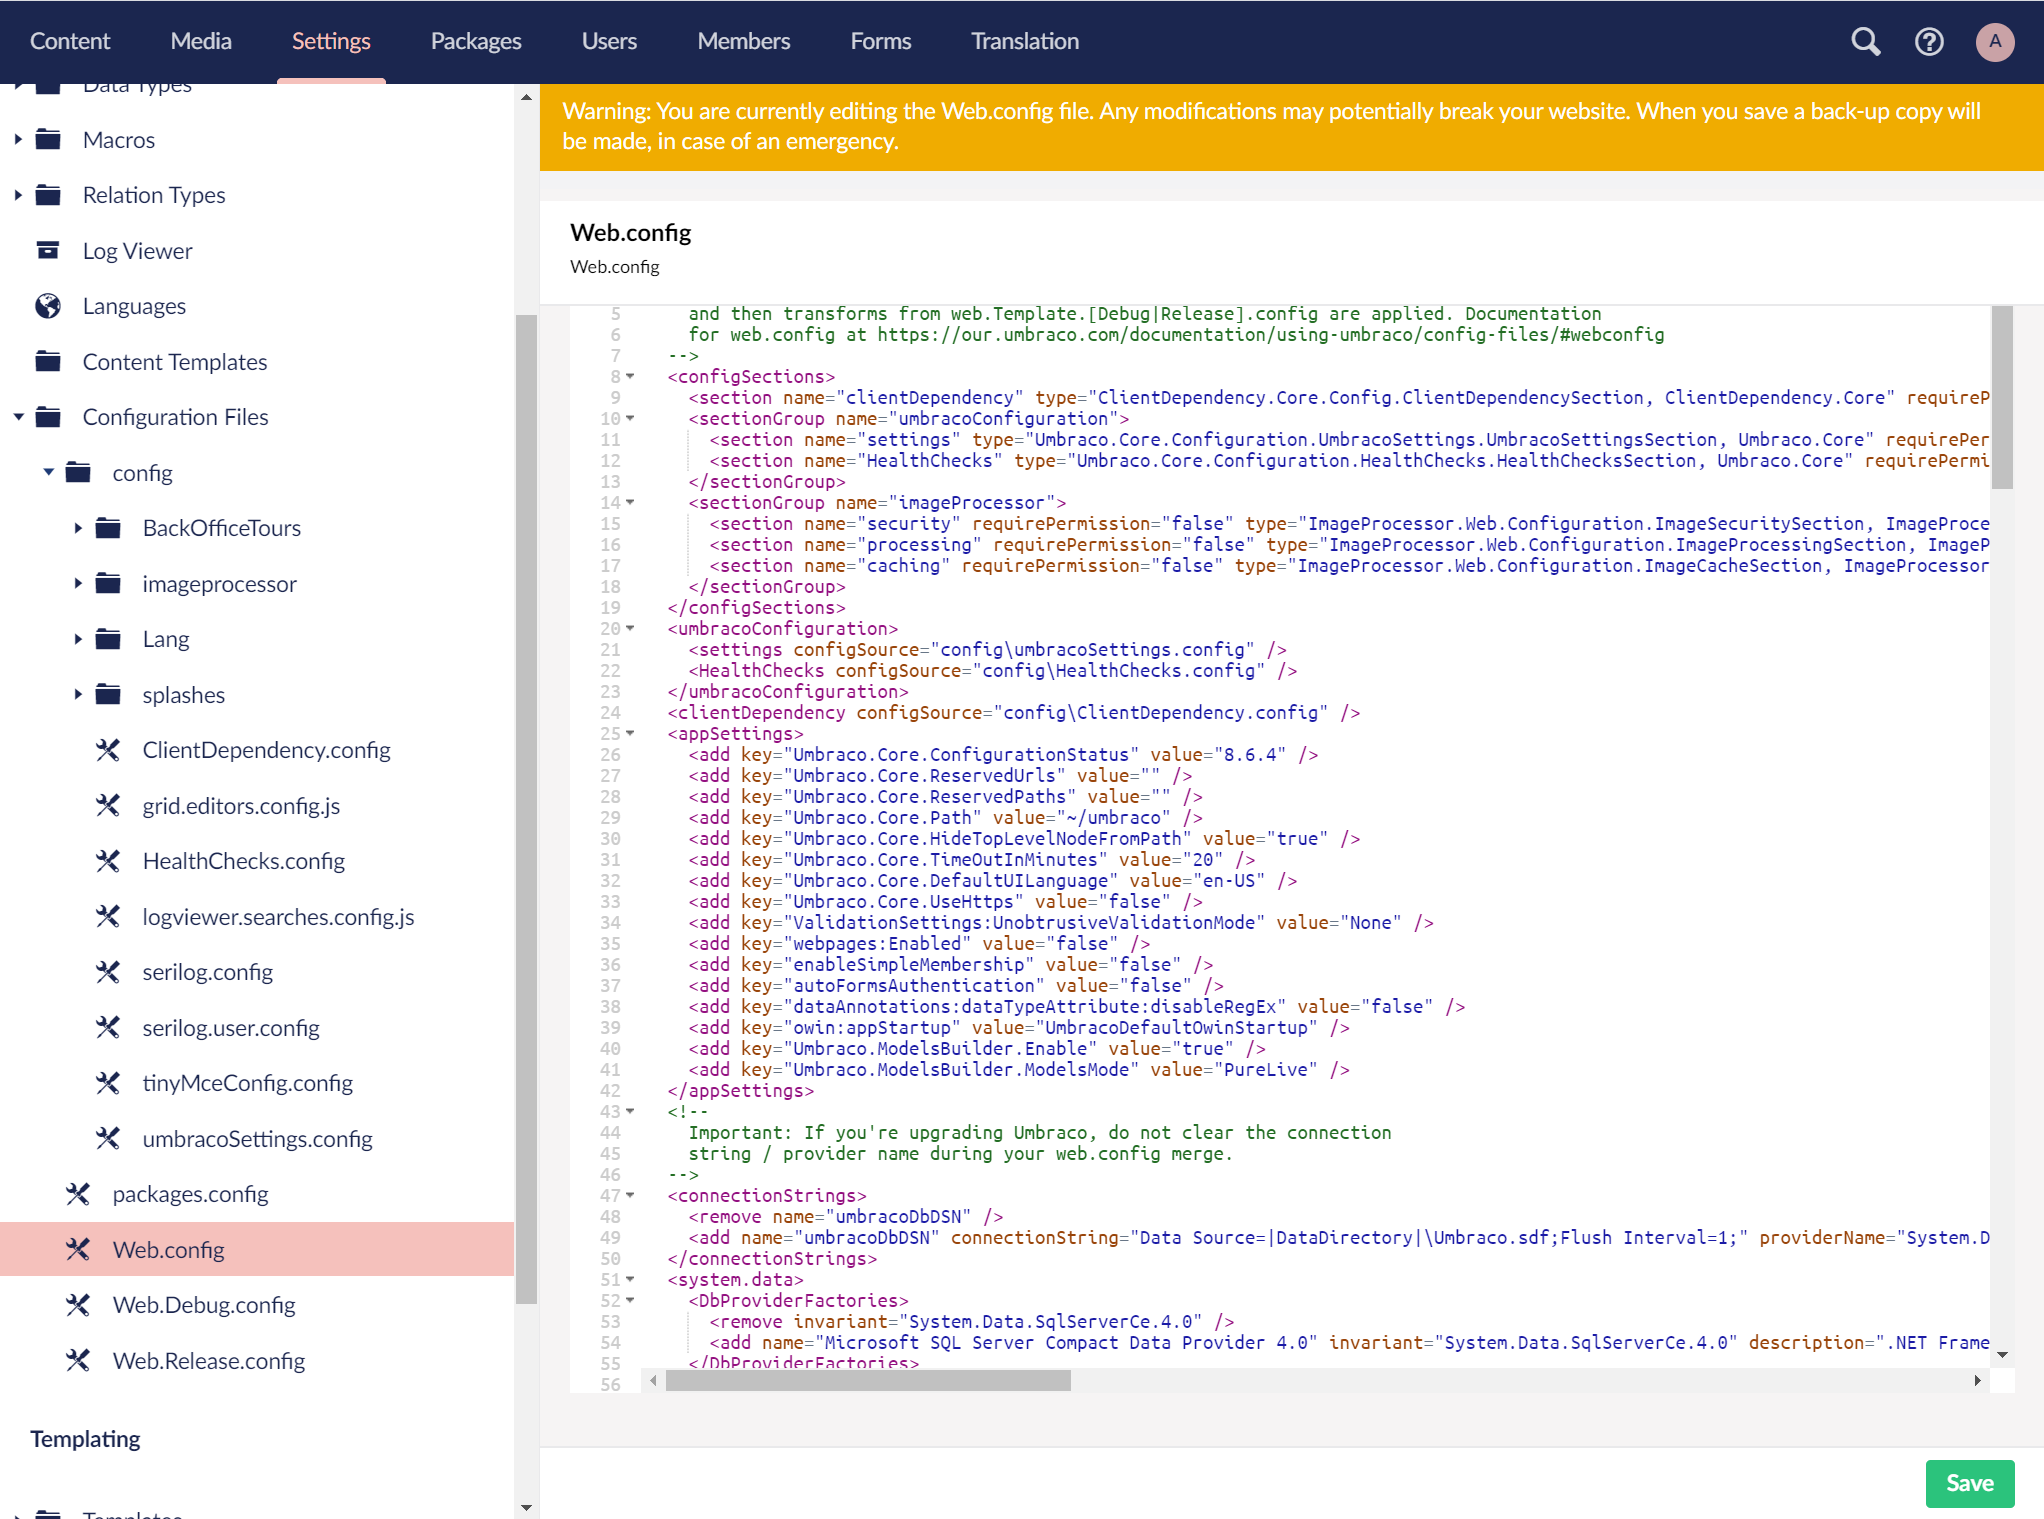
Task: Collapse the config folder node
Action: pos(48,472)
